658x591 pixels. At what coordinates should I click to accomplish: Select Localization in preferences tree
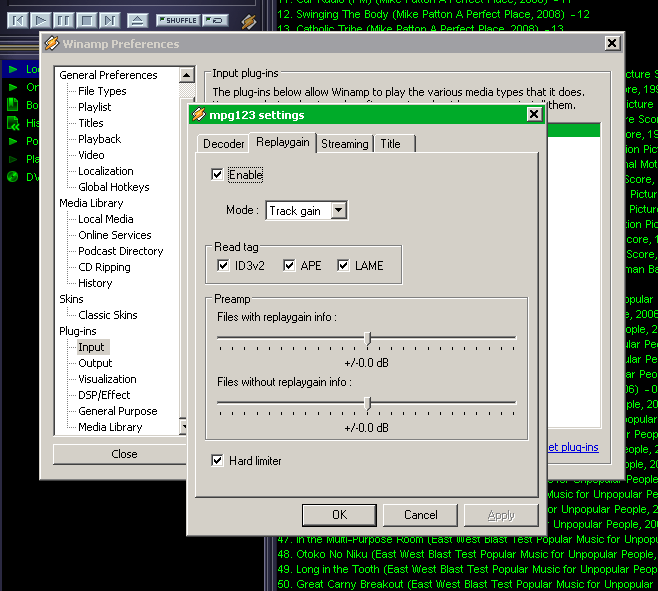tap(106, 171)
